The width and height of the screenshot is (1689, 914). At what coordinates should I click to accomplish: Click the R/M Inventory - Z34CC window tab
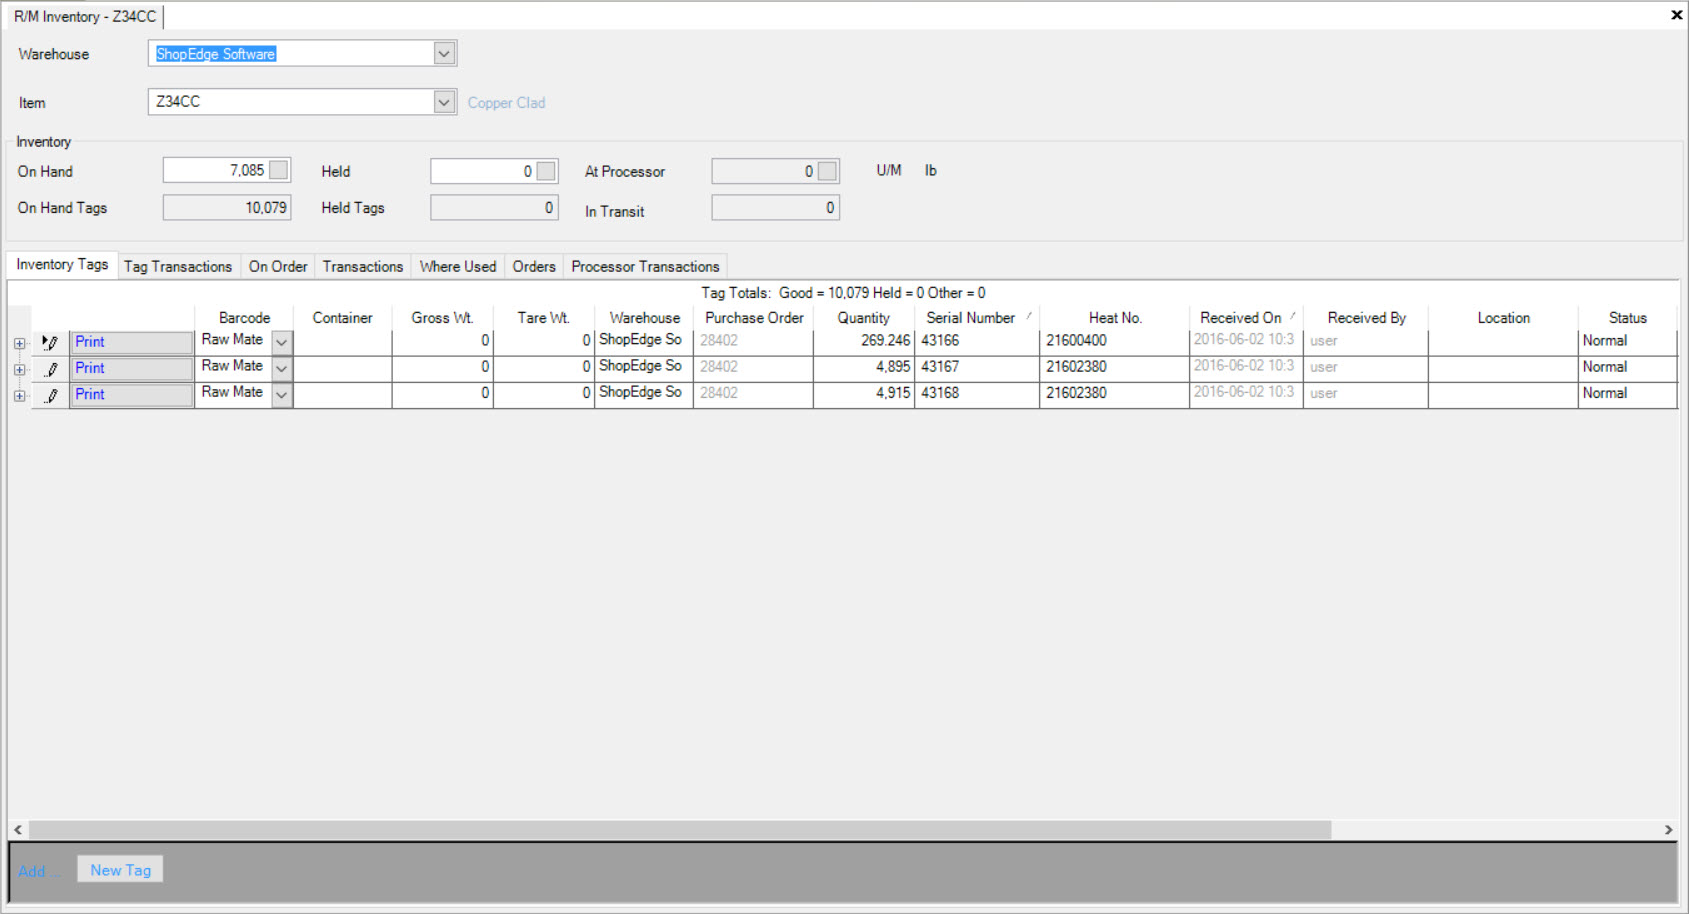(85, 16)
